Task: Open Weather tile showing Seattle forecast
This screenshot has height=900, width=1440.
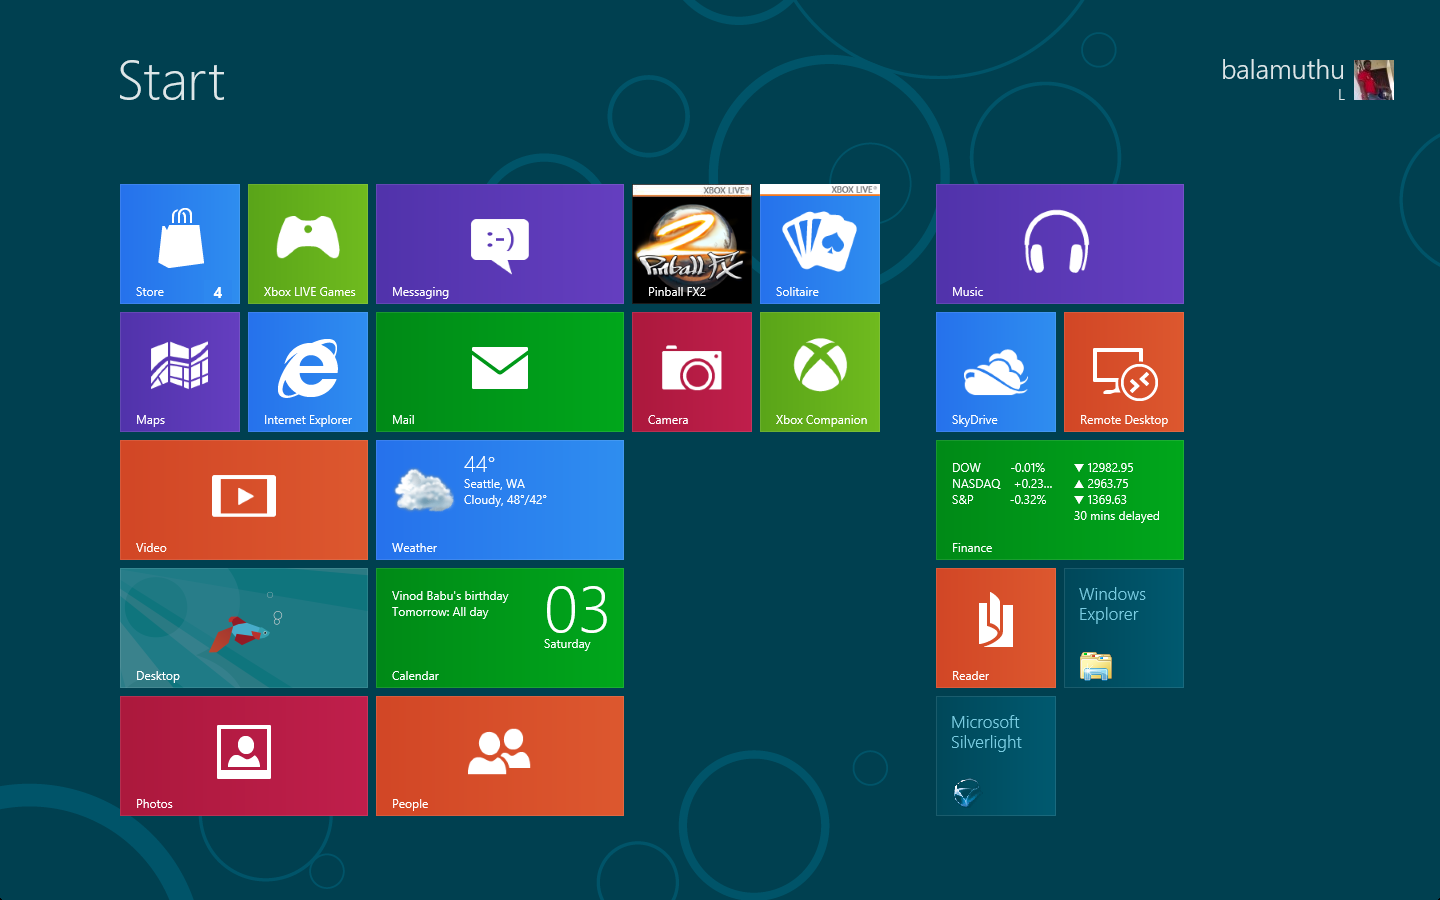Action: (500, 500)
